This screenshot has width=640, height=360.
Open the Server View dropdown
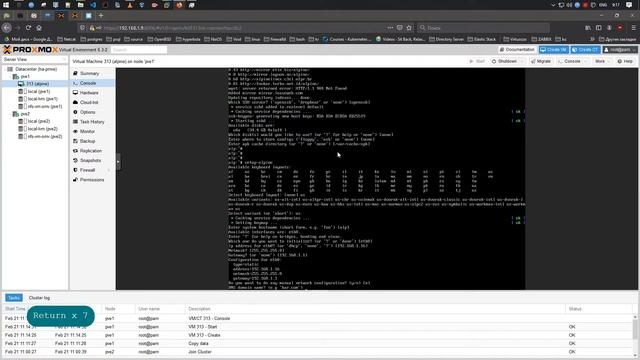point(34,60)
